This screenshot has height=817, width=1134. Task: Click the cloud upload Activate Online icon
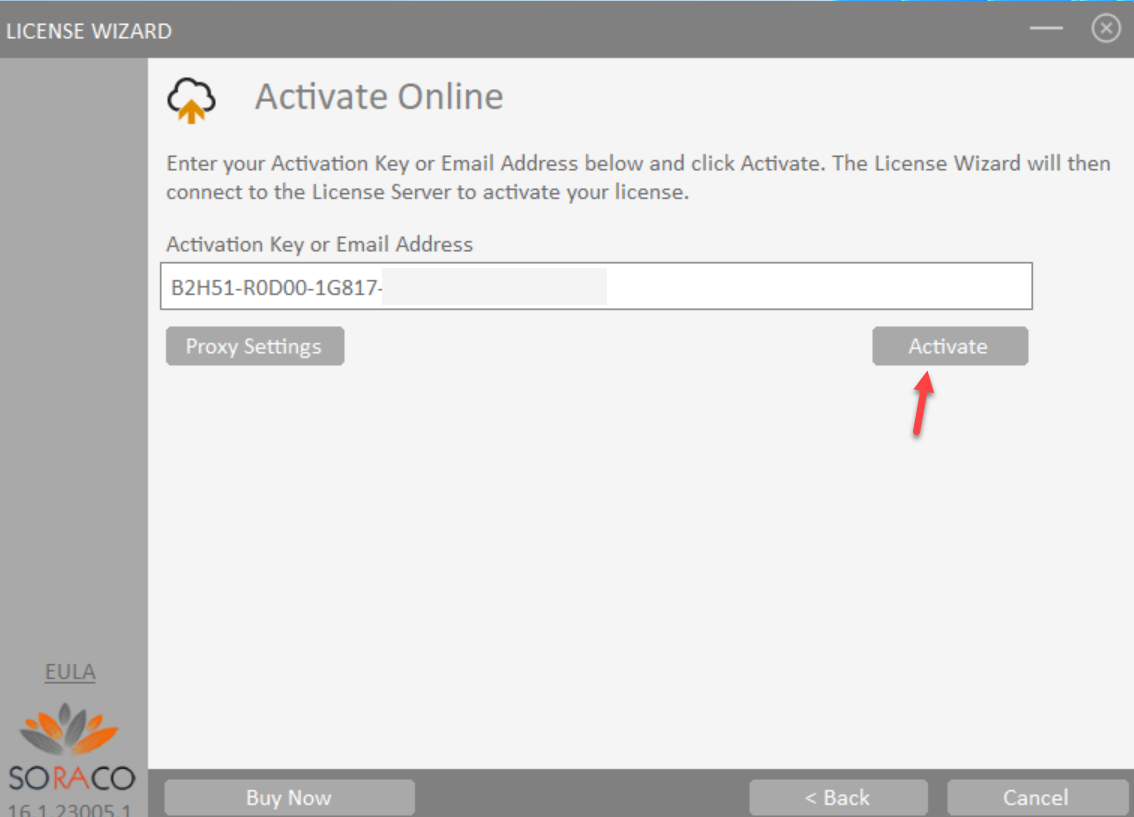[x=191, y=100]
